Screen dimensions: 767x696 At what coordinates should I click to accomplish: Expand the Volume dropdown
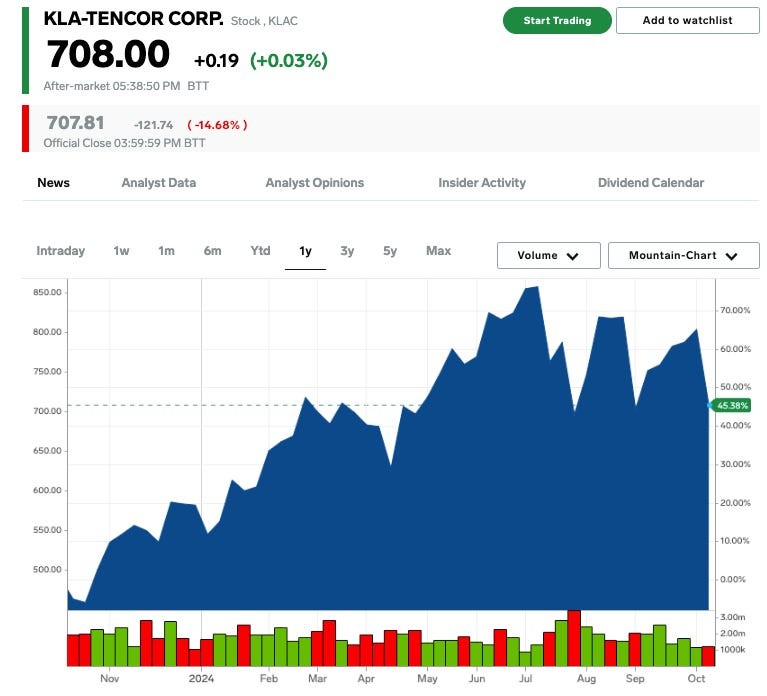(x=548, y=256)
